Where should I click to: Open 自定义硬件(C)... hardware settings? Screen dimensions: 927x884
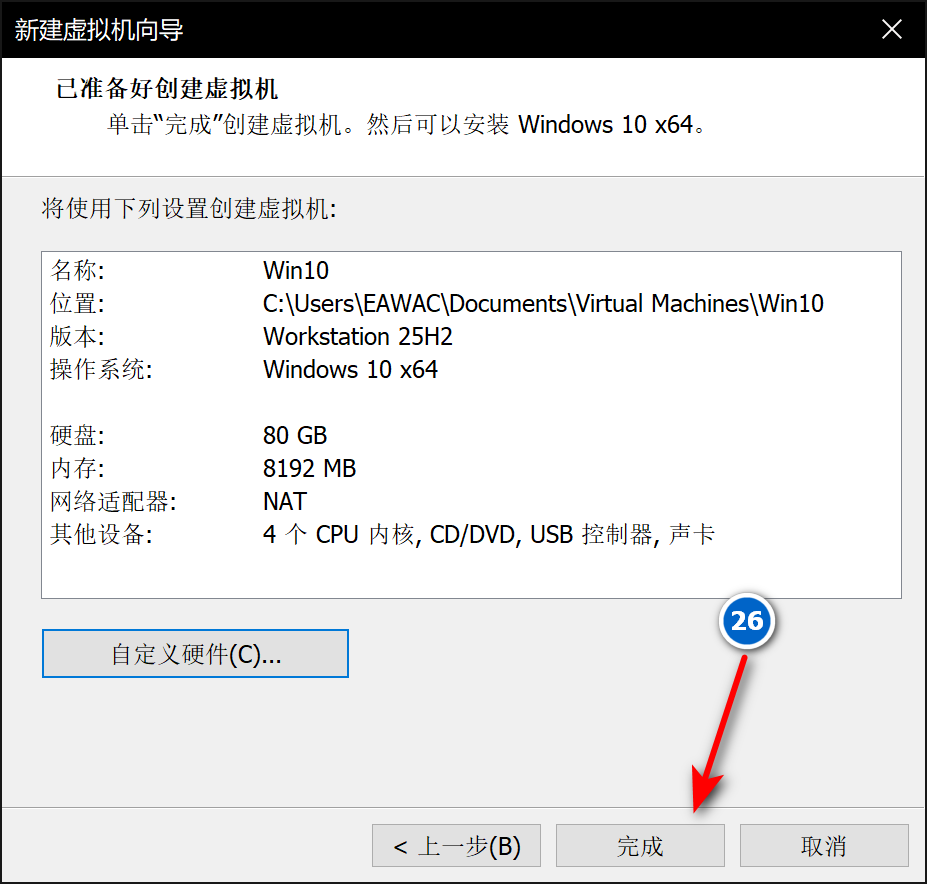(195, 653)
